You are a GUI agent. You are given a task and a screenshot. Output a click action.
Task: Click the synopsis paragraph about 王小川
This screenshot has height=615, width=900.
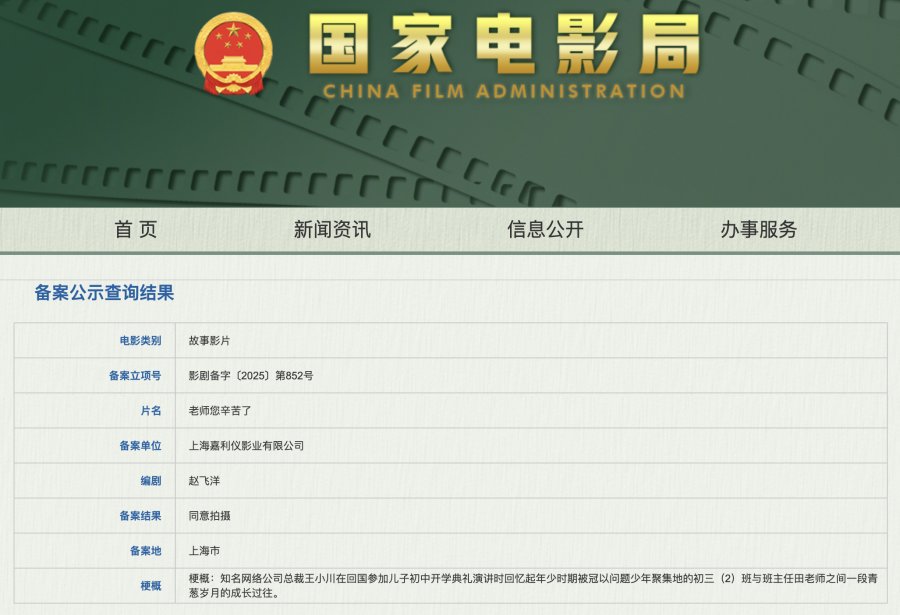point(533,586)
